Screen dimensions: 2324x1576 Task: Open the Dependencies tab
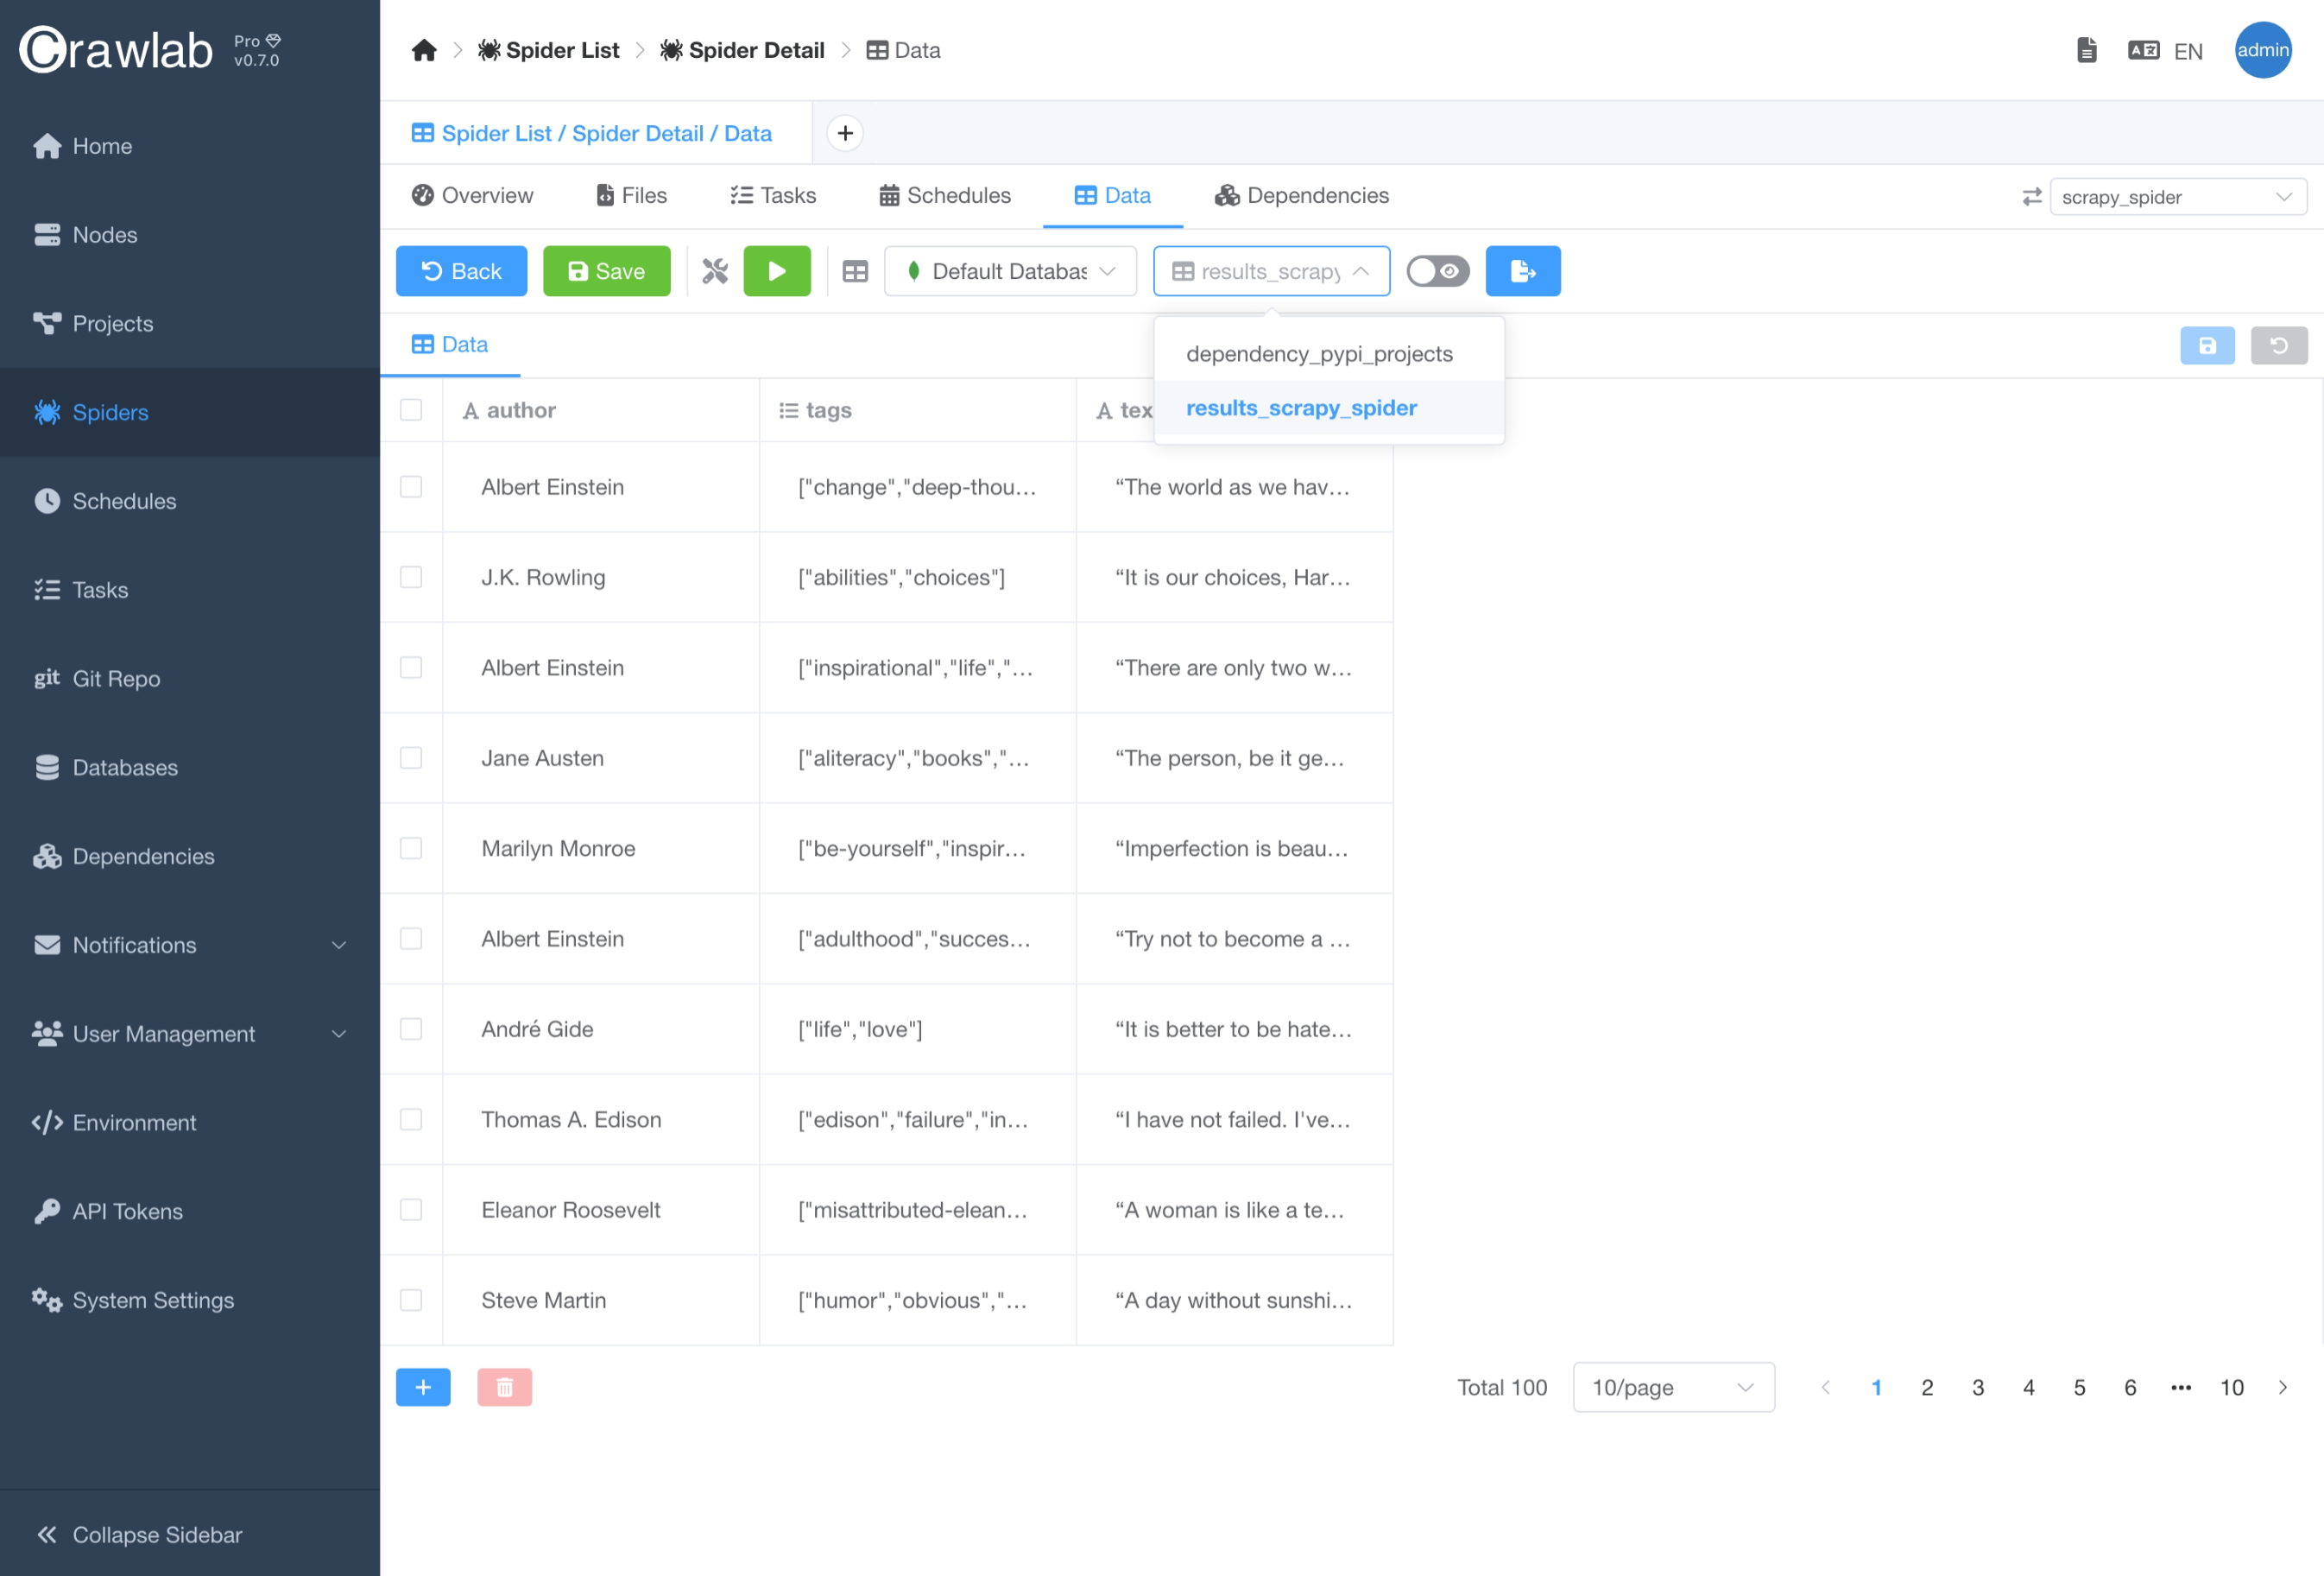(1300, 195)
